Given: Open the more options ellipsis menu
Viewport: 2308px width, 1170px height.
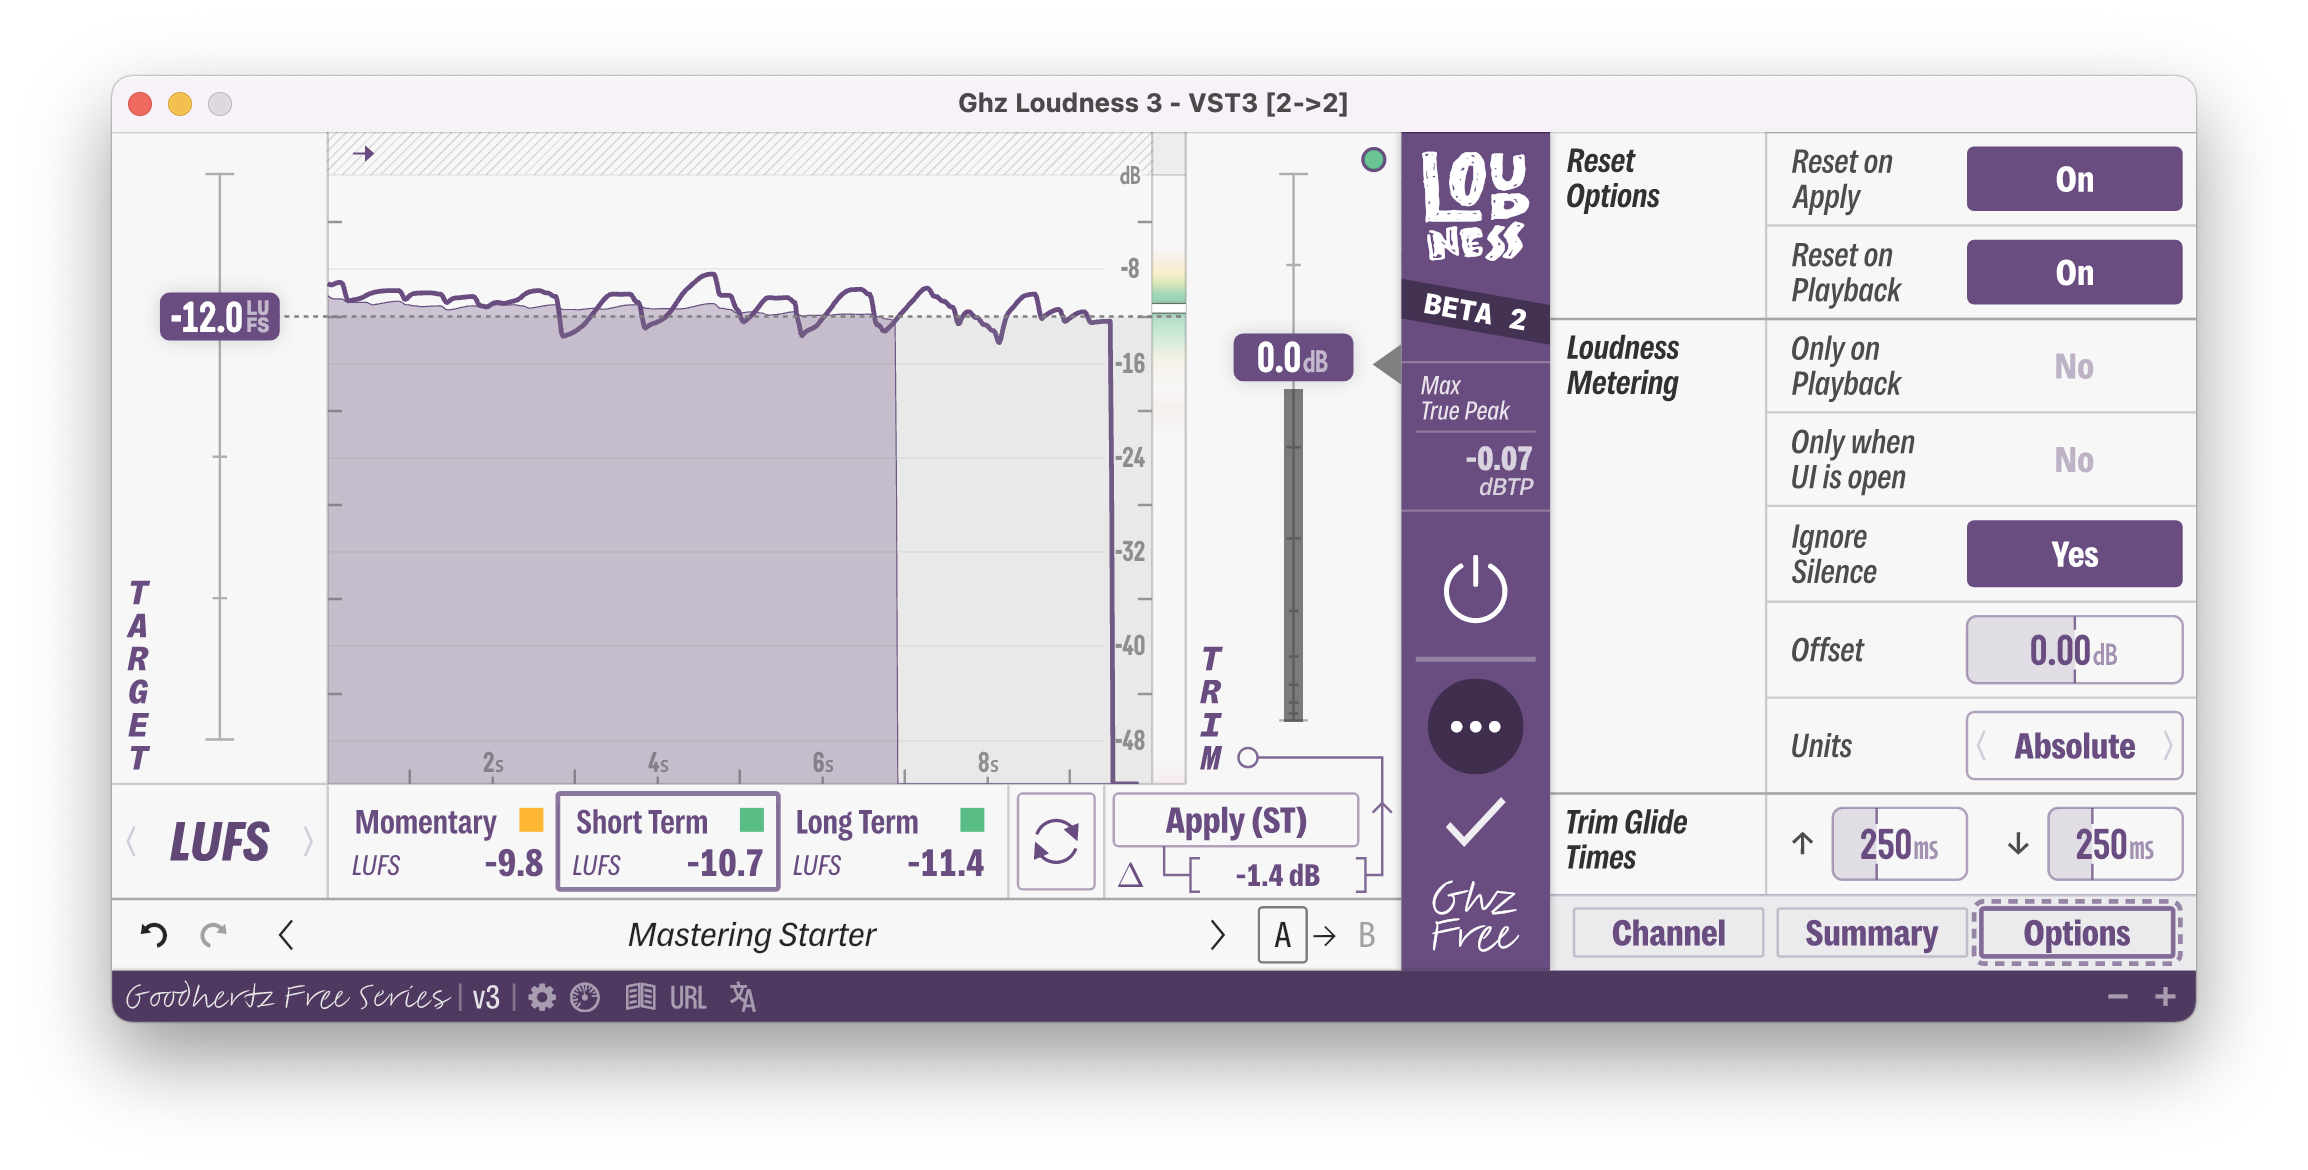Looking at the screenshot, I should [x=1474, y=726].
